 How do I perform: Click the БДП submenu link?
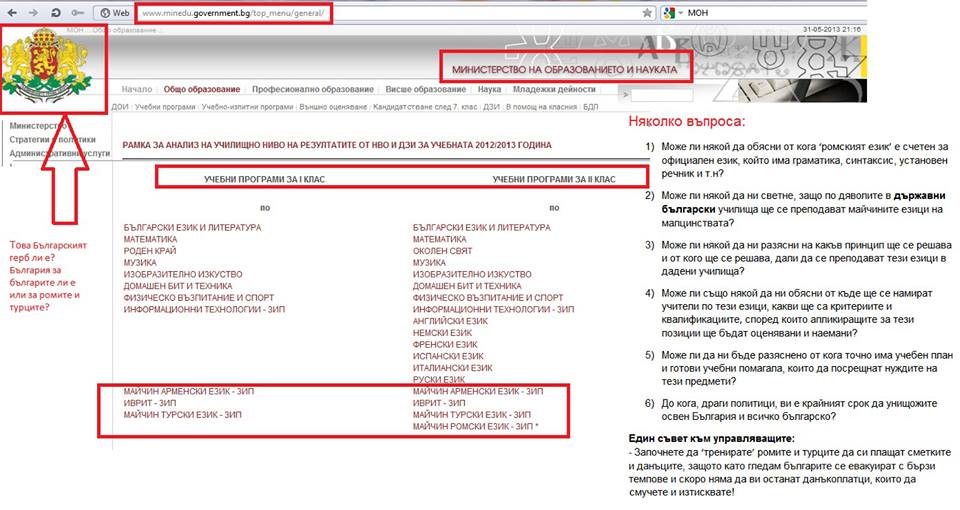coord(590,107)
